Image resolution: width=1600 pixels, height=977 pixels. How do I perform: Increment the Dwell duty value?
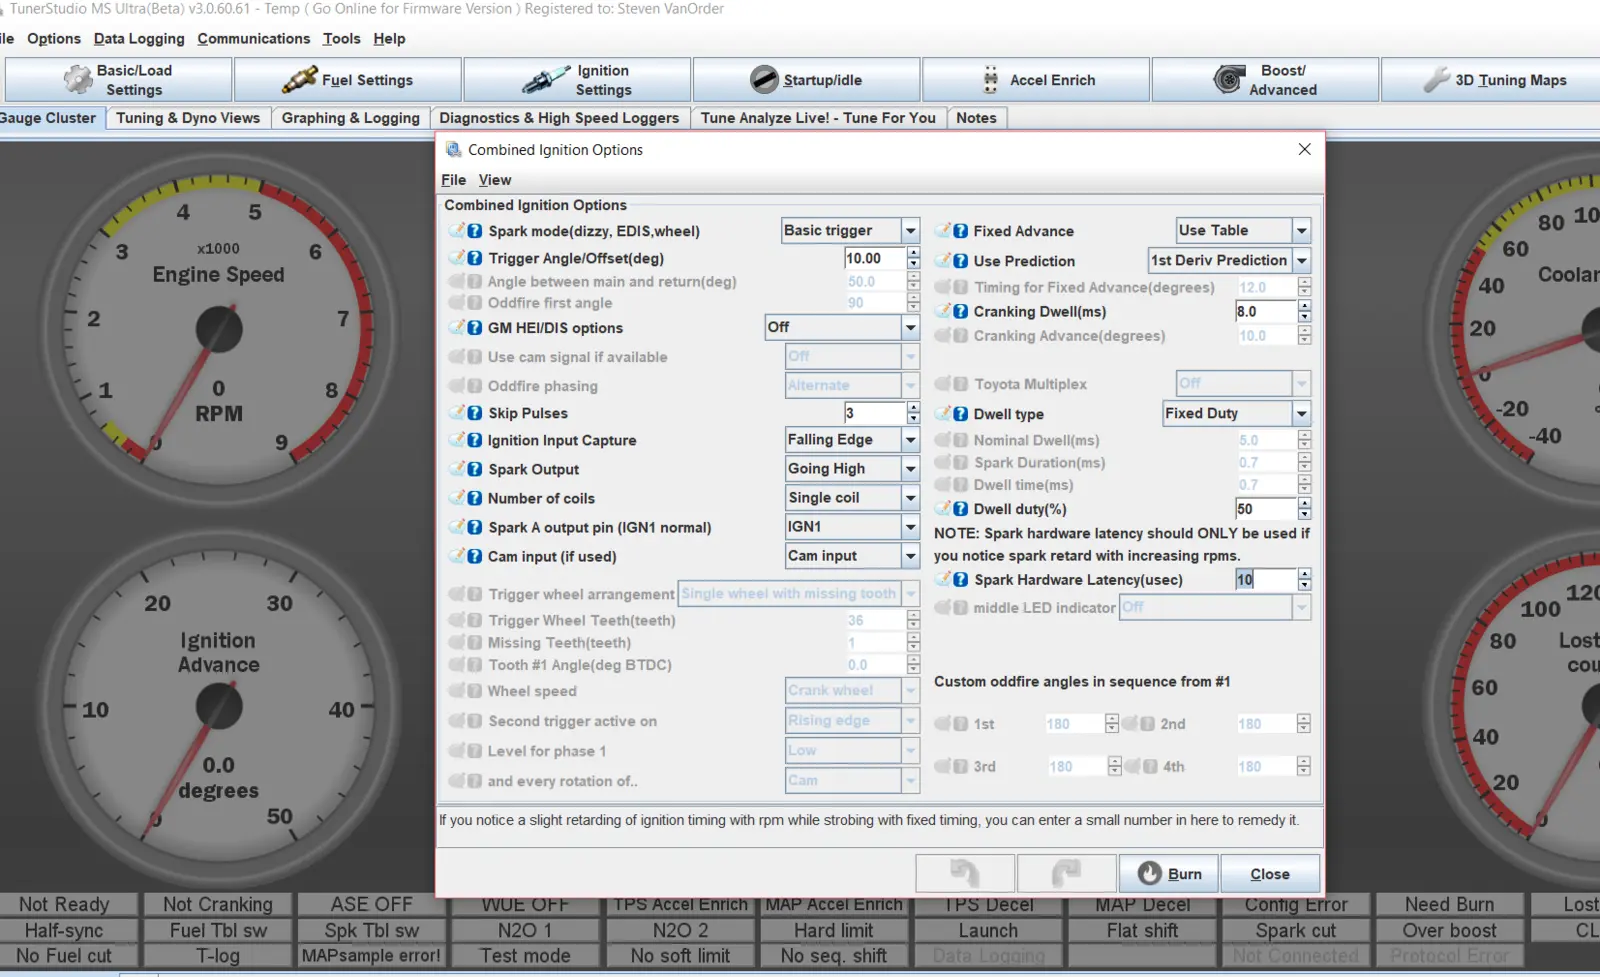[1304, 504]
